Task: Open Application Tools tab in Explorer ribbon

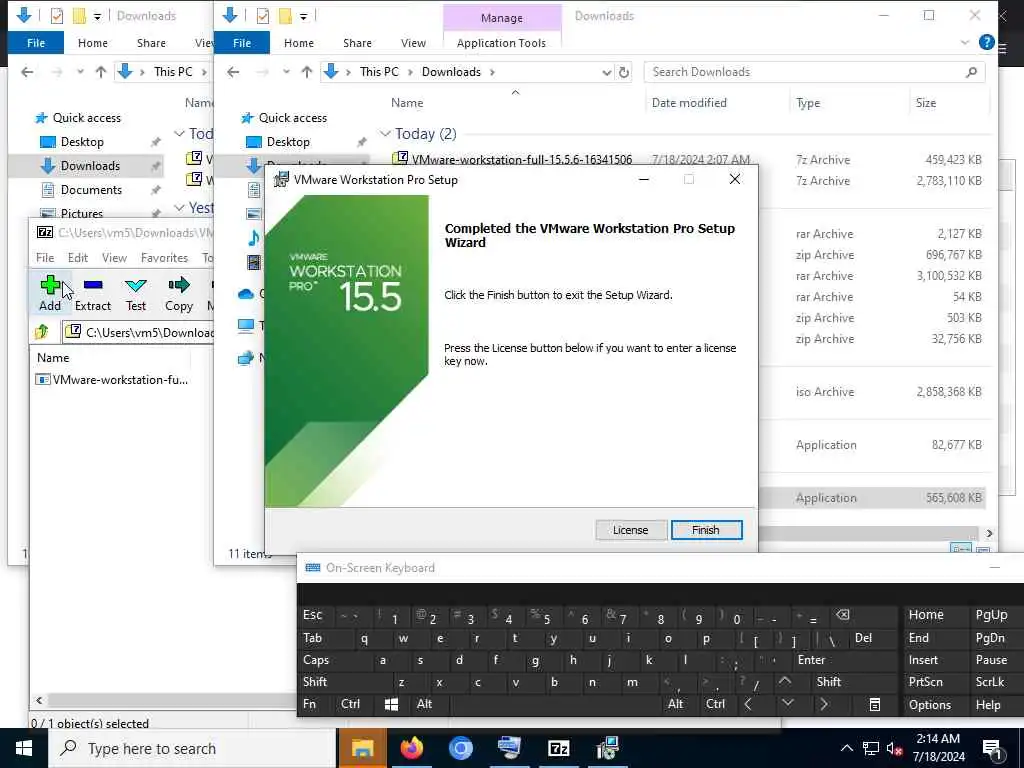Action: pos(501,43)
